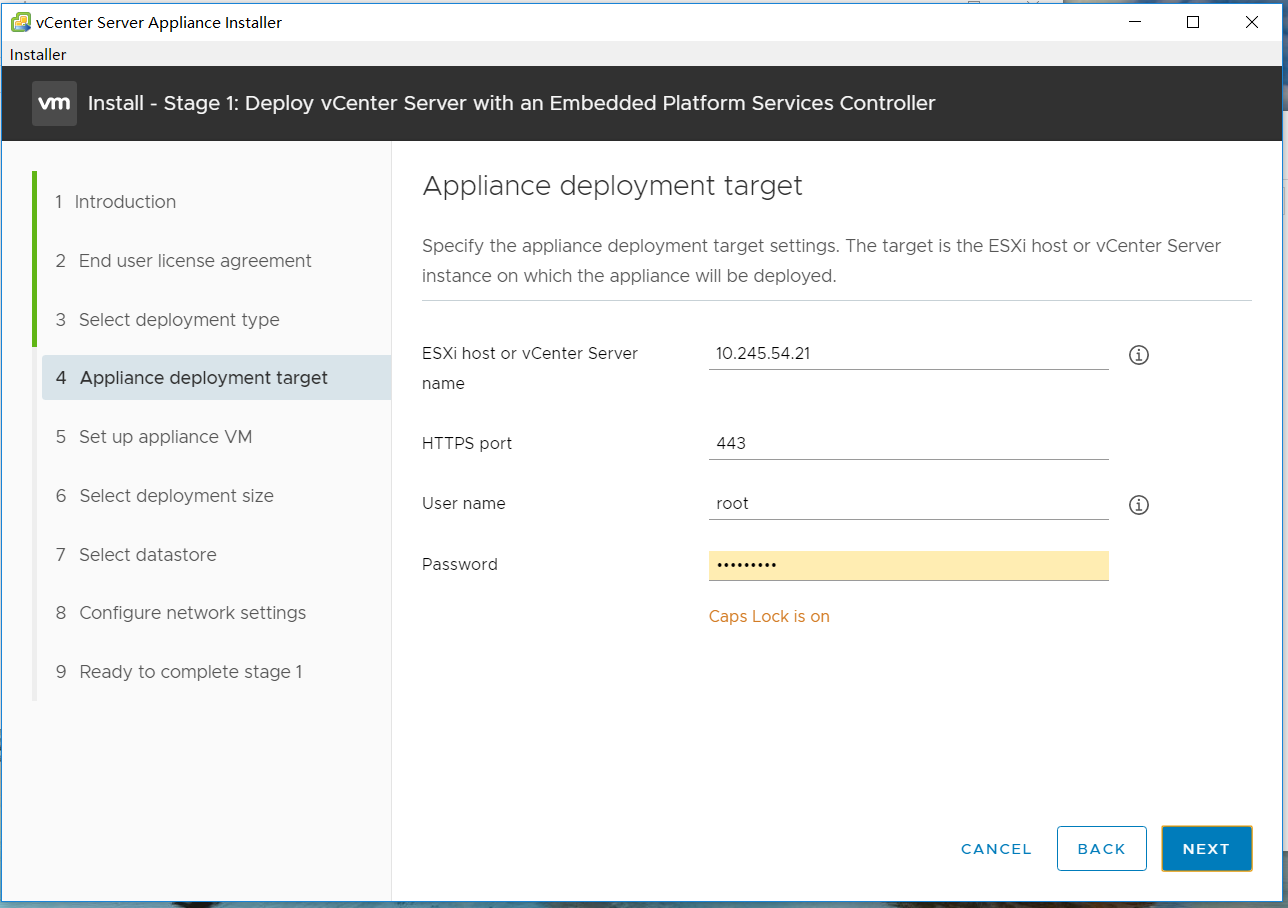Click the 'HTTPS port' label
The image size is (1288, 908).
click(x=467, y=444)
